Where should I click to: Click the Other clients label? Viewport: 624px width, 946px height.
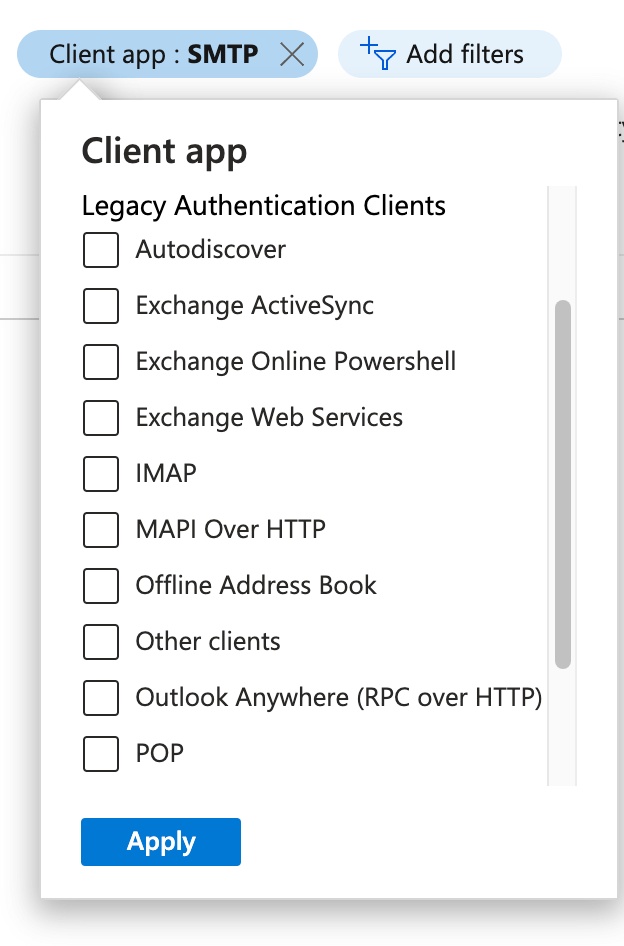pos(208,641)
